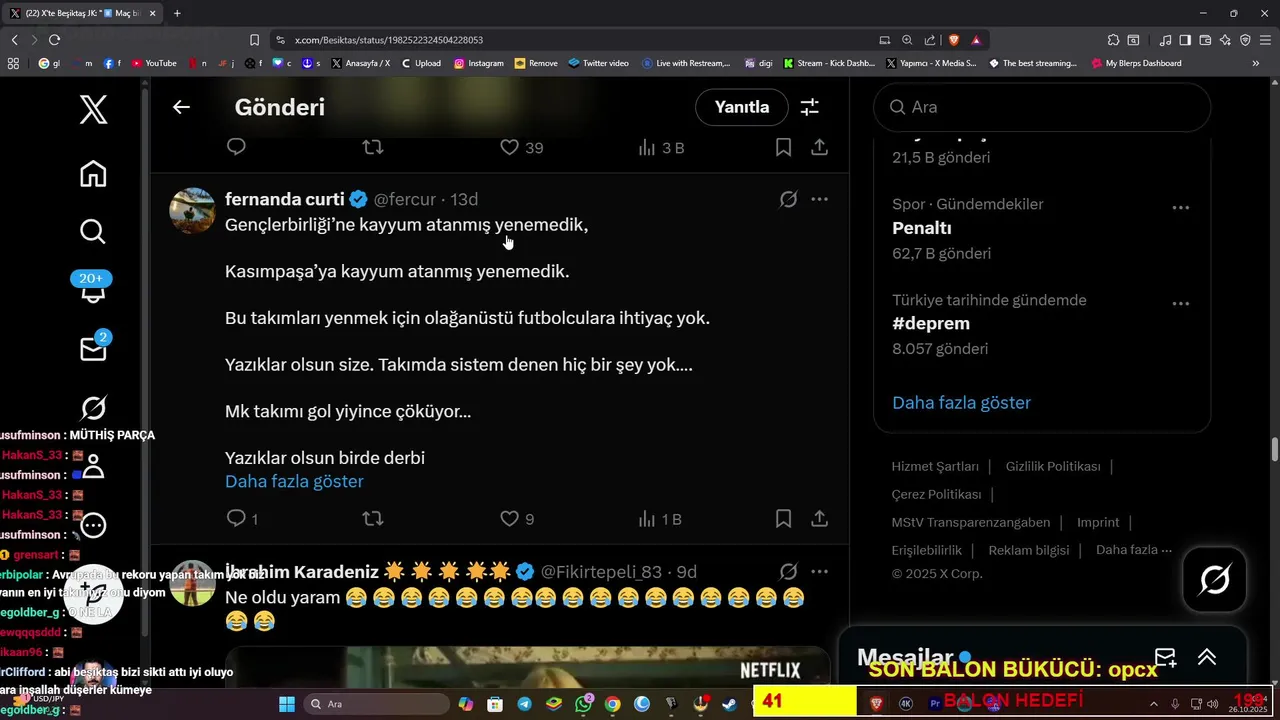The width and height of the screenshot is (1280, 720).
Task: Open Hizmet Şartları footer link
Action: (935, 467)
